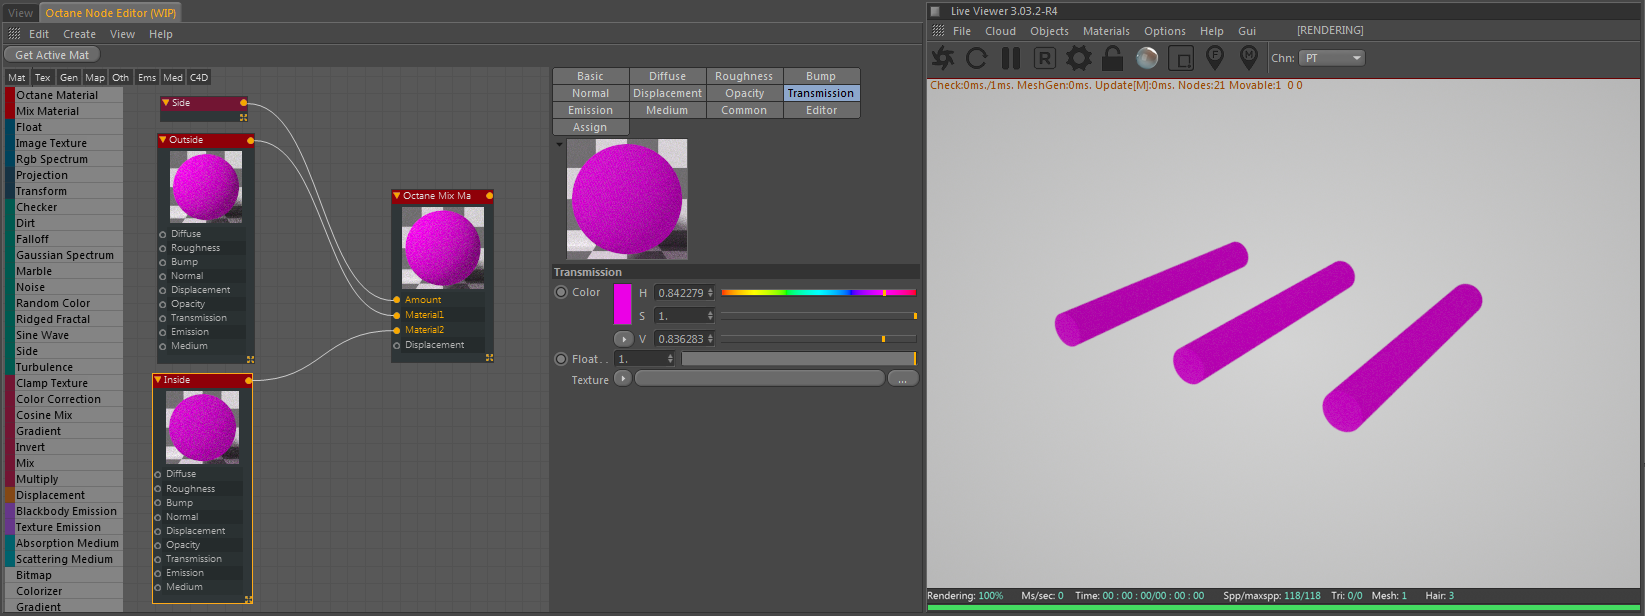
Task: Open the Chn PT channel dropdown
Action: coord(1332,58)
